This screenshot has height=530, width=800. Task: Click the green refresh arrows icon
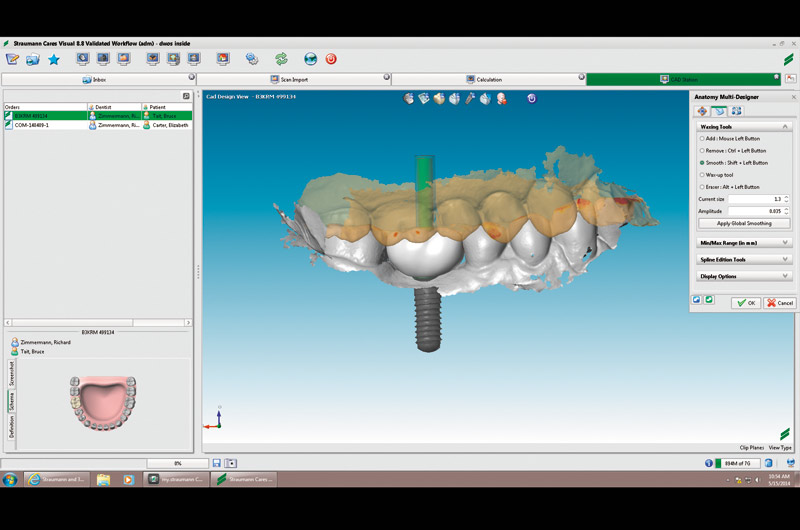[281, 59]
